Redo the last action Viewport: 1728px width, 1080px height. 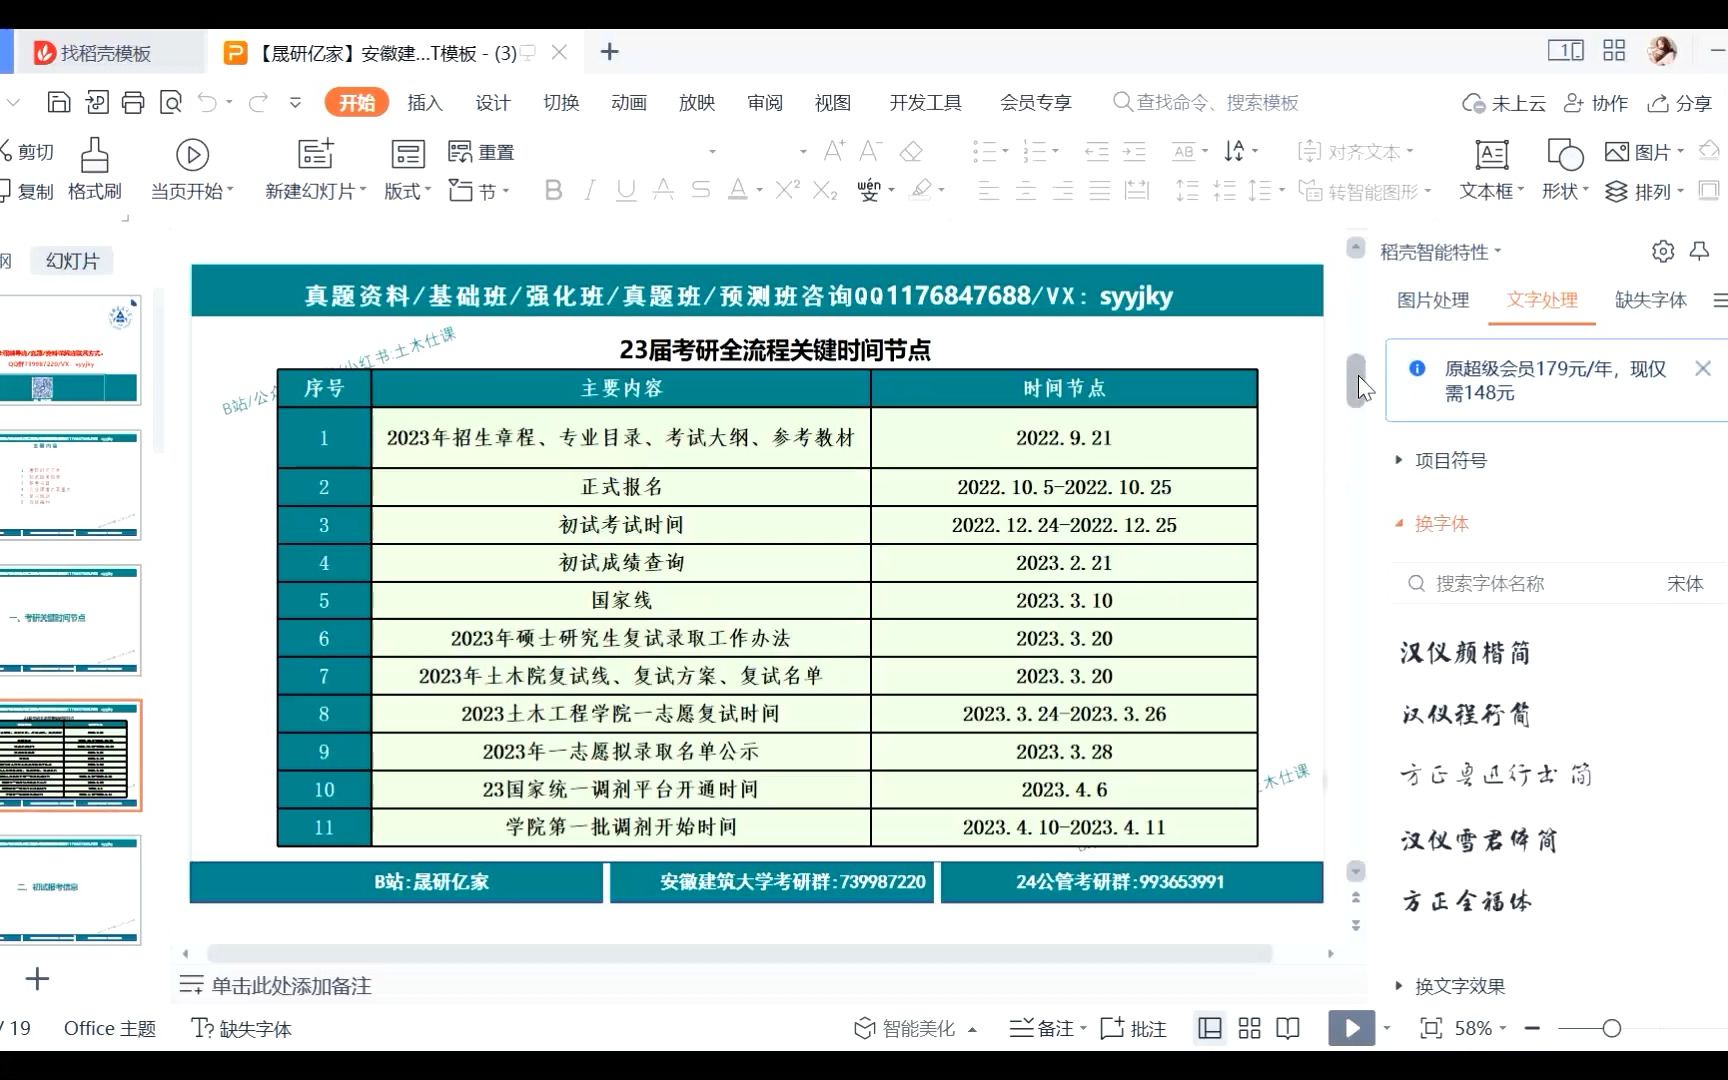(258, 102)
